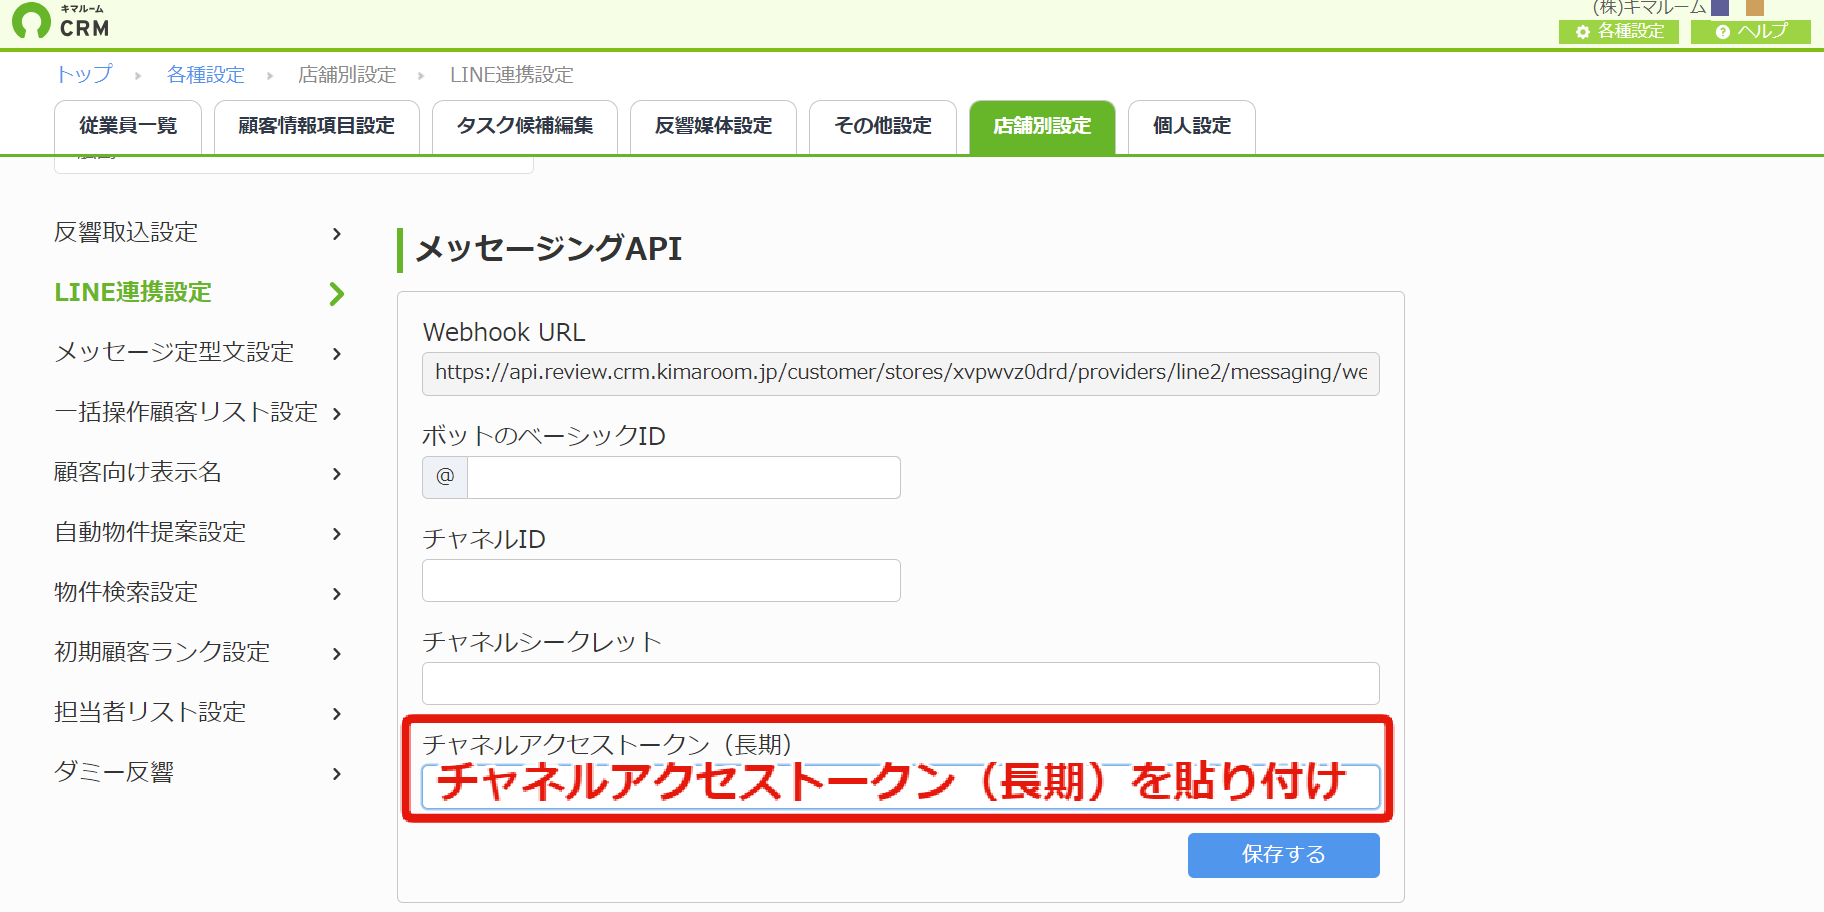
Task: Go to トップ breadcrumb link
Action: [84, 75]
